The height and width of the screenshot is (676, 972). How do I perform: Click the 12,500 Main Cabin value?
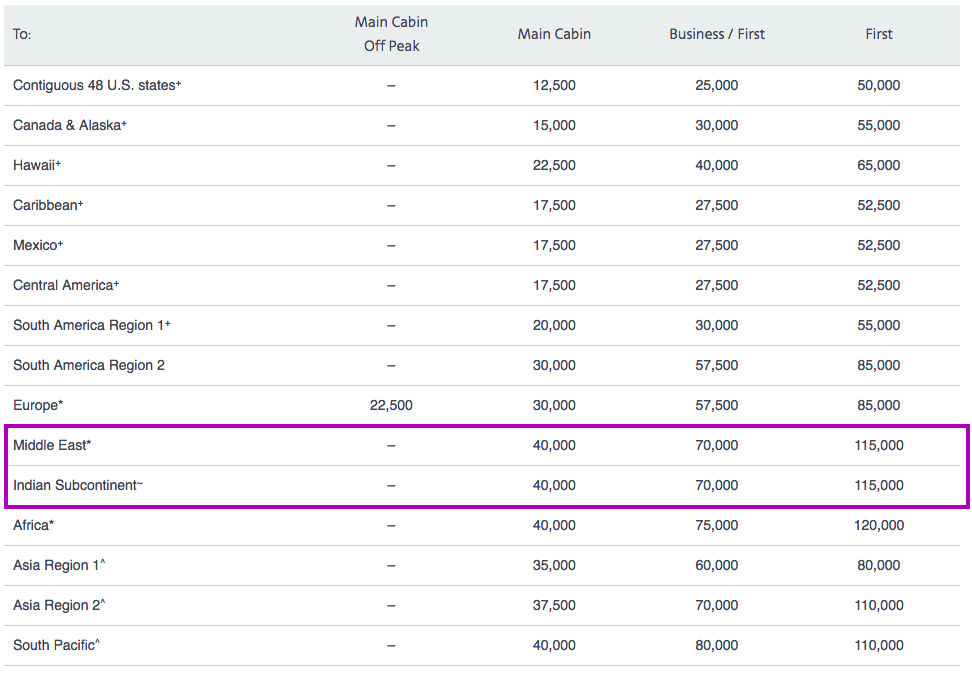pyautogui.click(x=554, y=86)
